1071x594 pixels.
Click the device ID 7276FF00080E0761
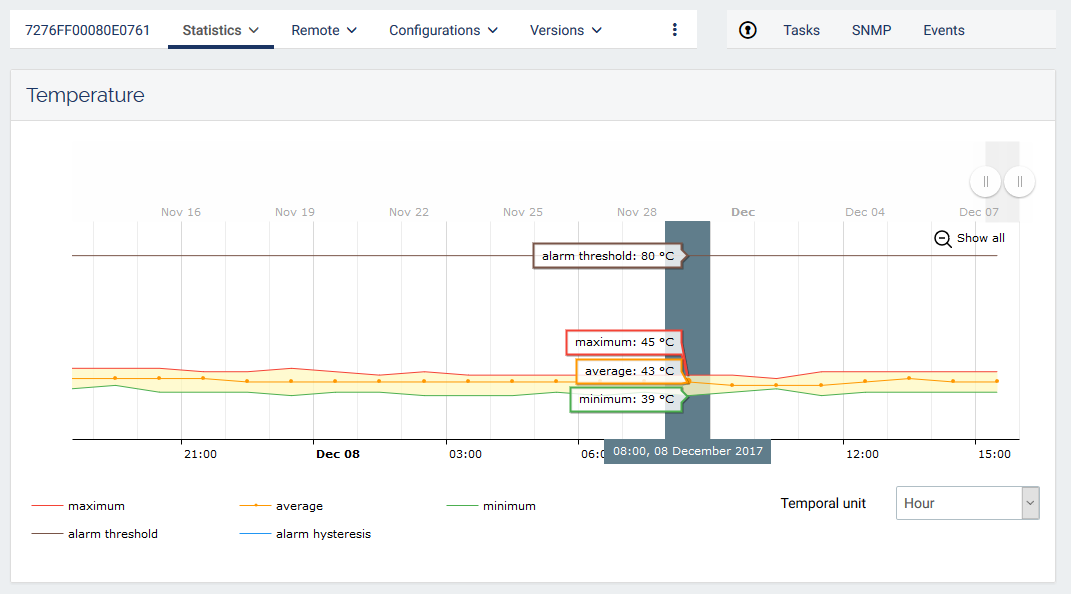pyautogui.click(x=87, y=30)
